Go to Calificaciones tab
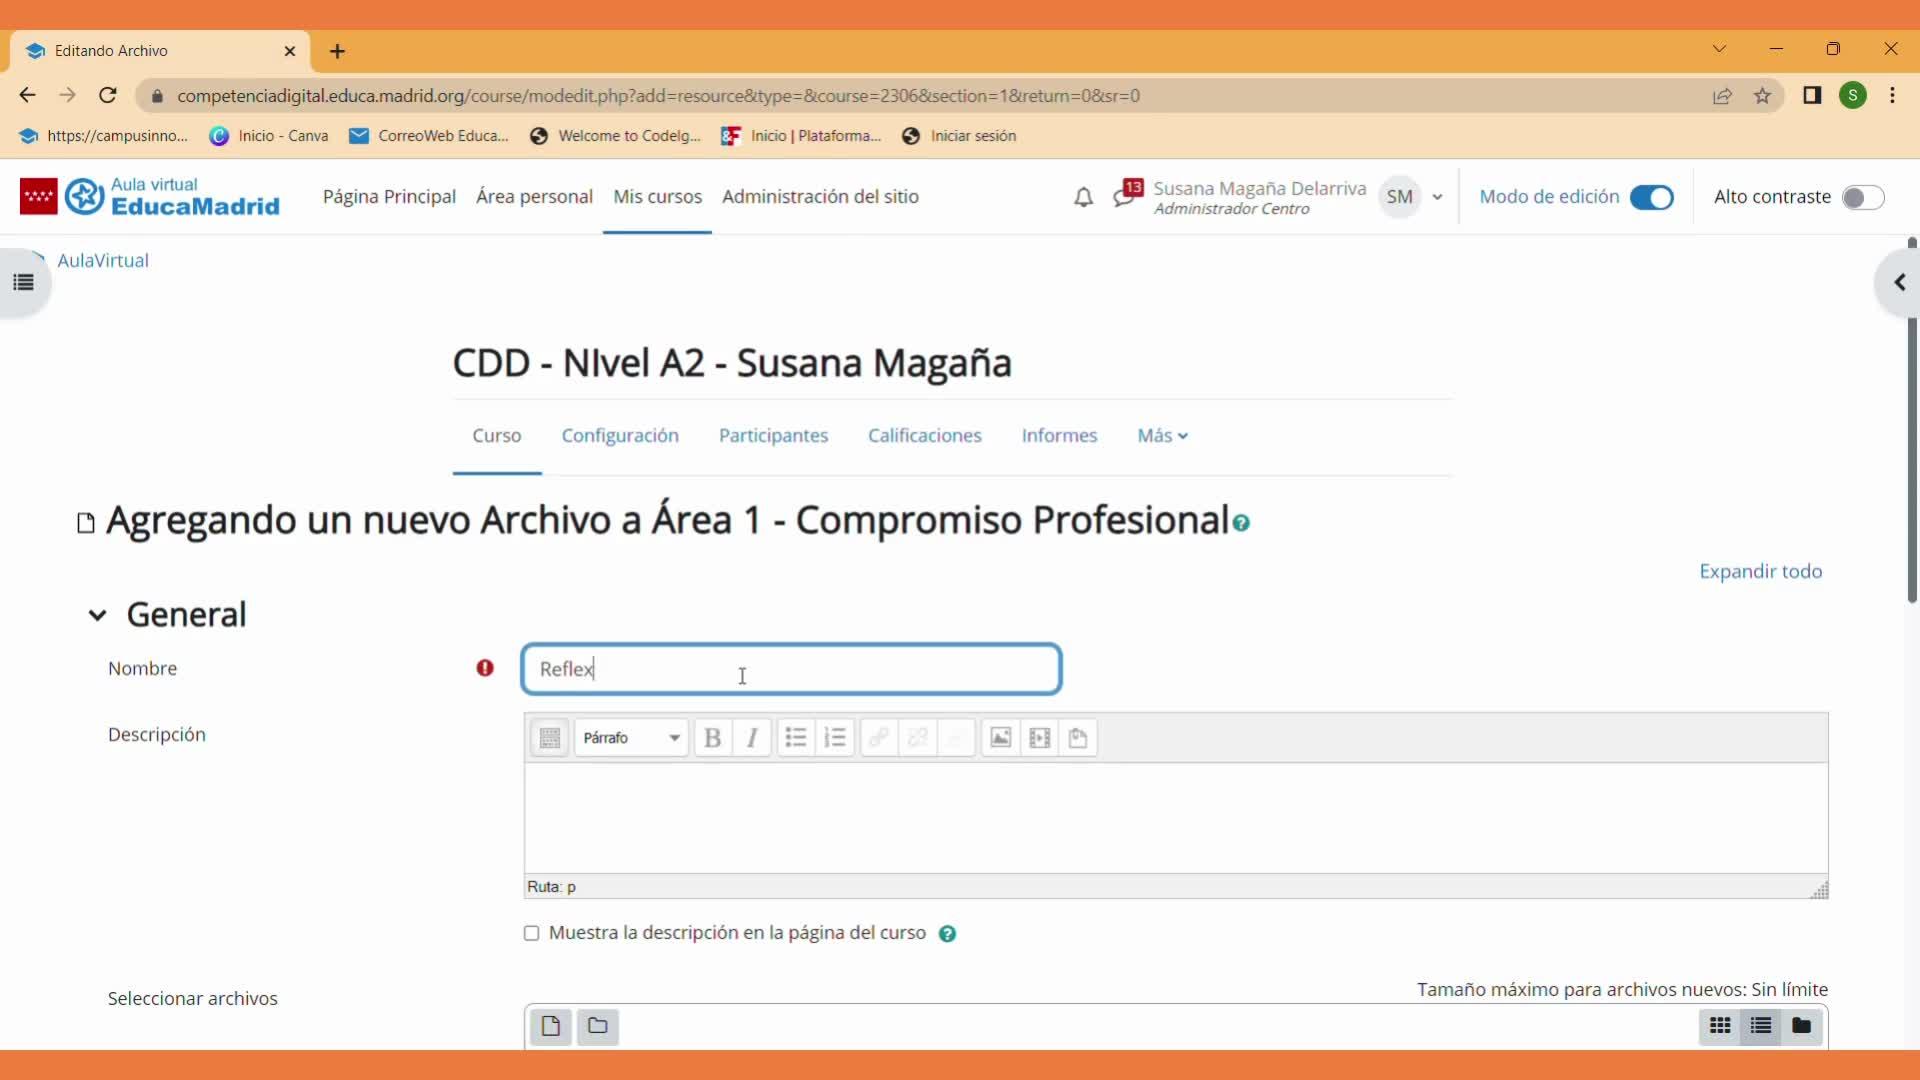The height and width of the screenshot is (1080, 1920). pos(924,436)
